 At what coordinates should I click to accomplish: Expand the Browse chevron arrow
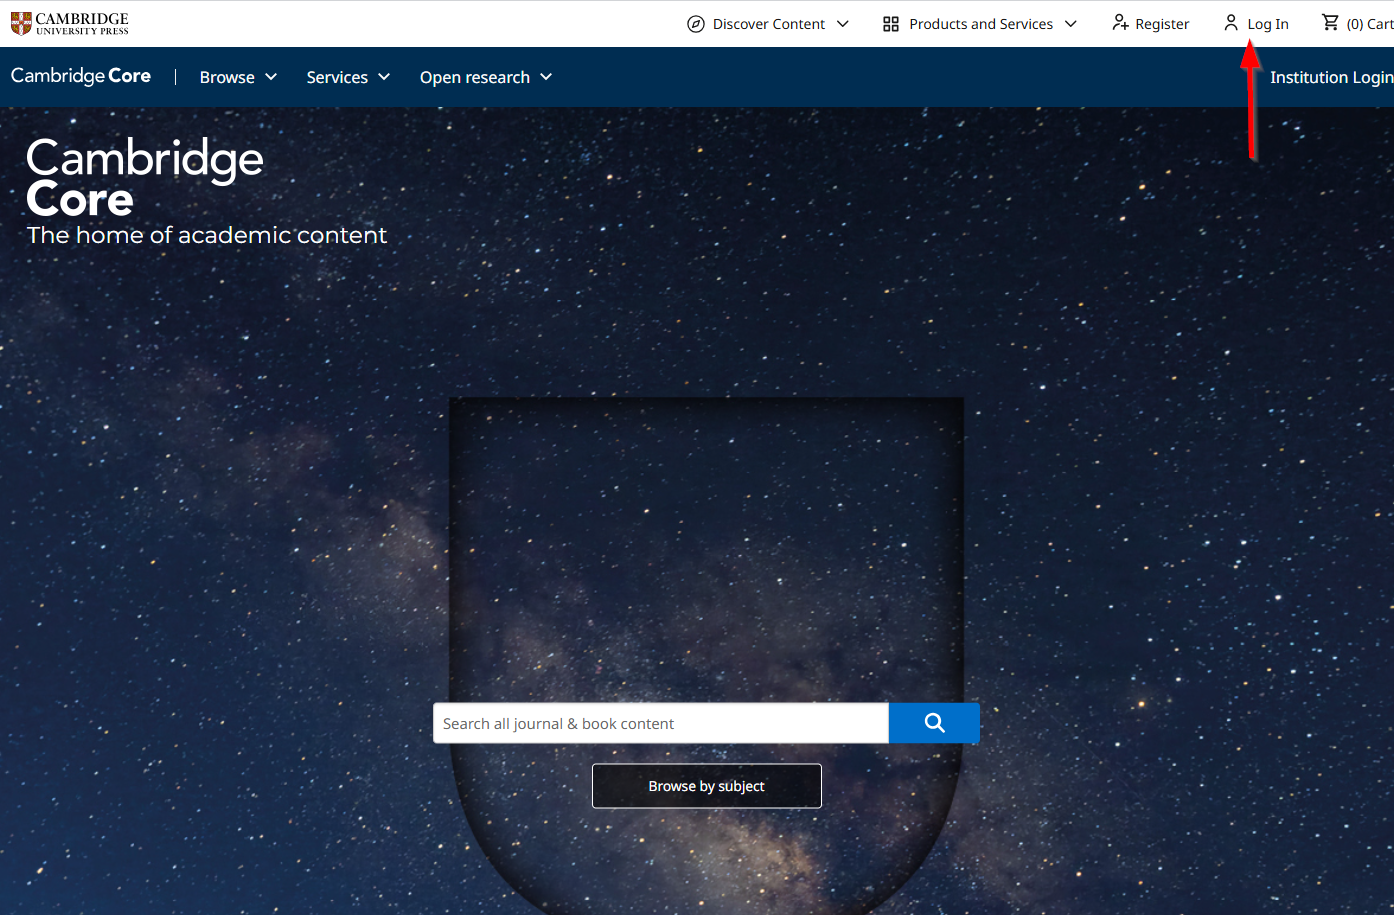click(x=271, y=77)
